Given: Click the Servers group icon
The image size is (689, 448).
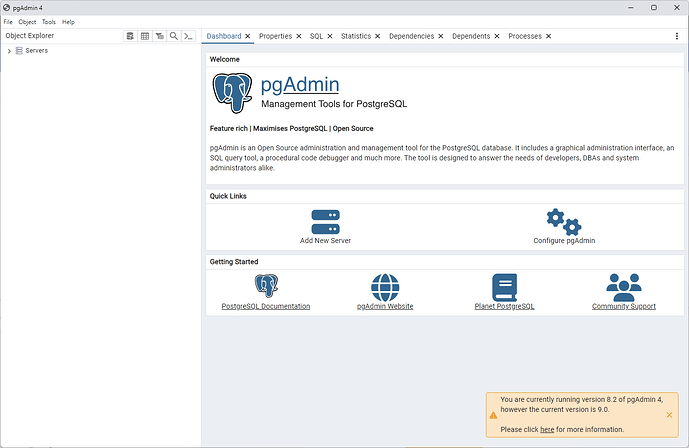Looking at the screenshot, I should click(x=19, y=51).
